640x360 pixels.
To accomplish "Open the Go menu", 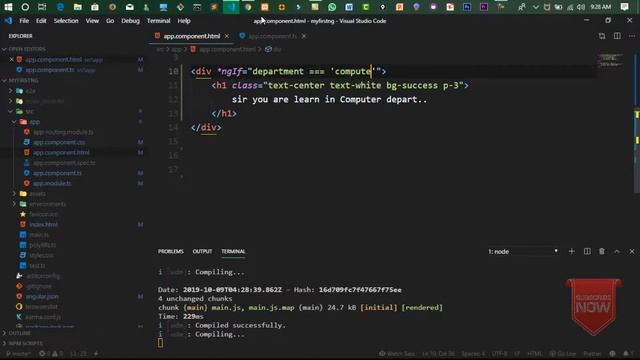I will tap(110, 21).
